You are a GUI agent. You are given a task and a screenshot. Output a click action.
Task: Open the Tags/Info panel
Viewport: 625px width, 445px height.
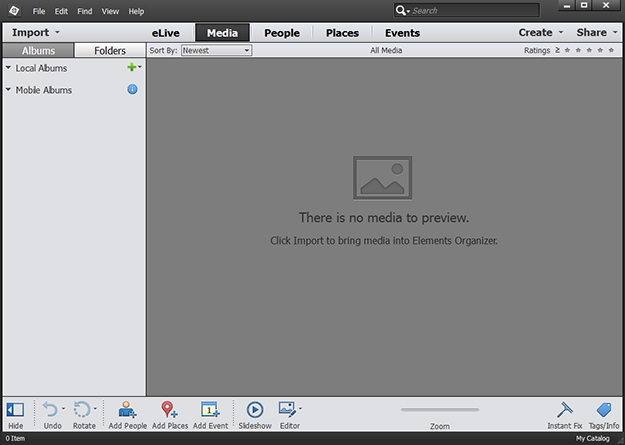[604, 415]
